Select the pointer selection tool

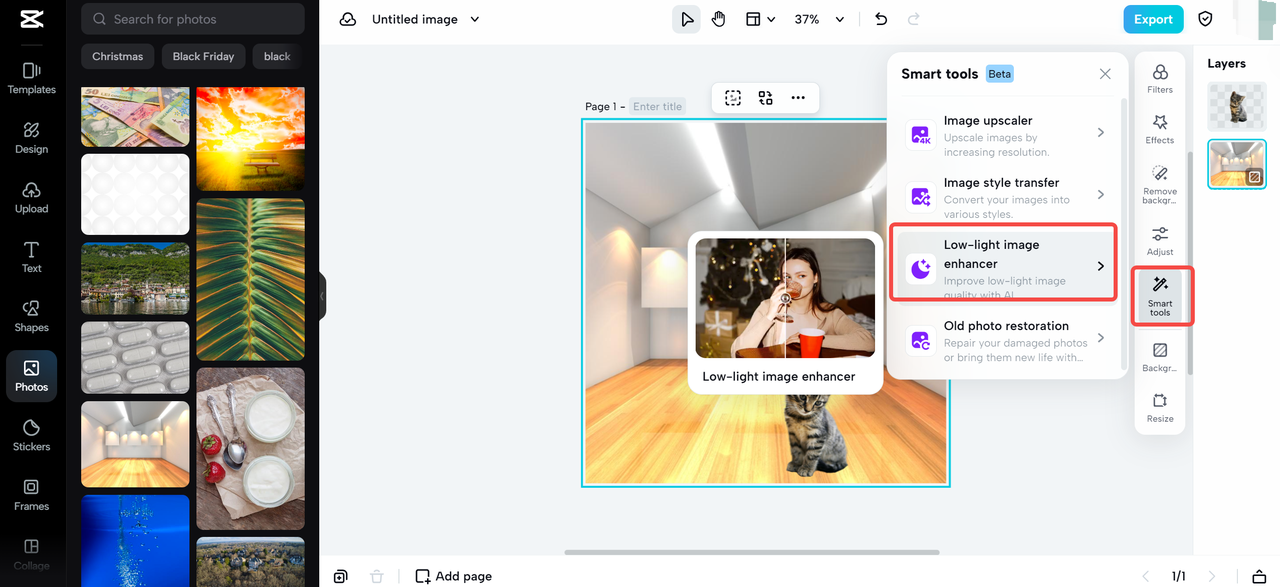(686, 19)
